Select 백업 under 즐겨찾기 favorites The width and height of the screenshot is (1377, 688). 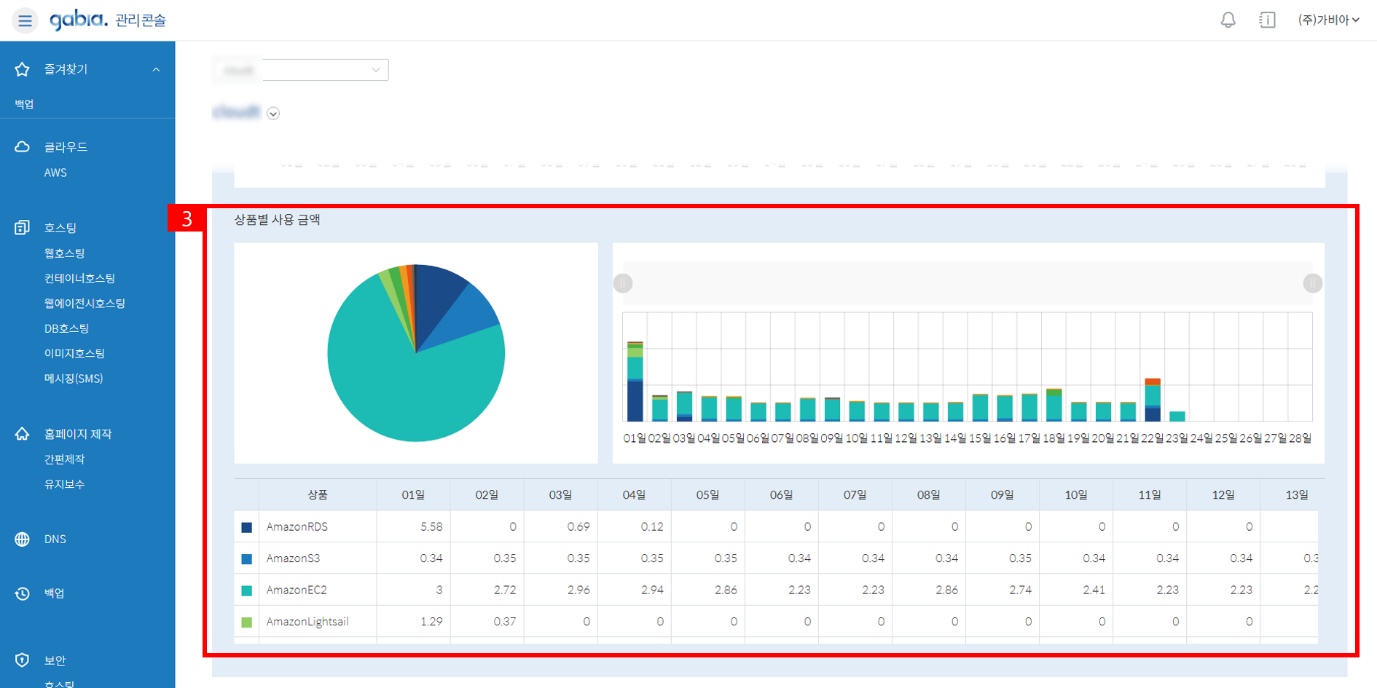click(24, 104)
